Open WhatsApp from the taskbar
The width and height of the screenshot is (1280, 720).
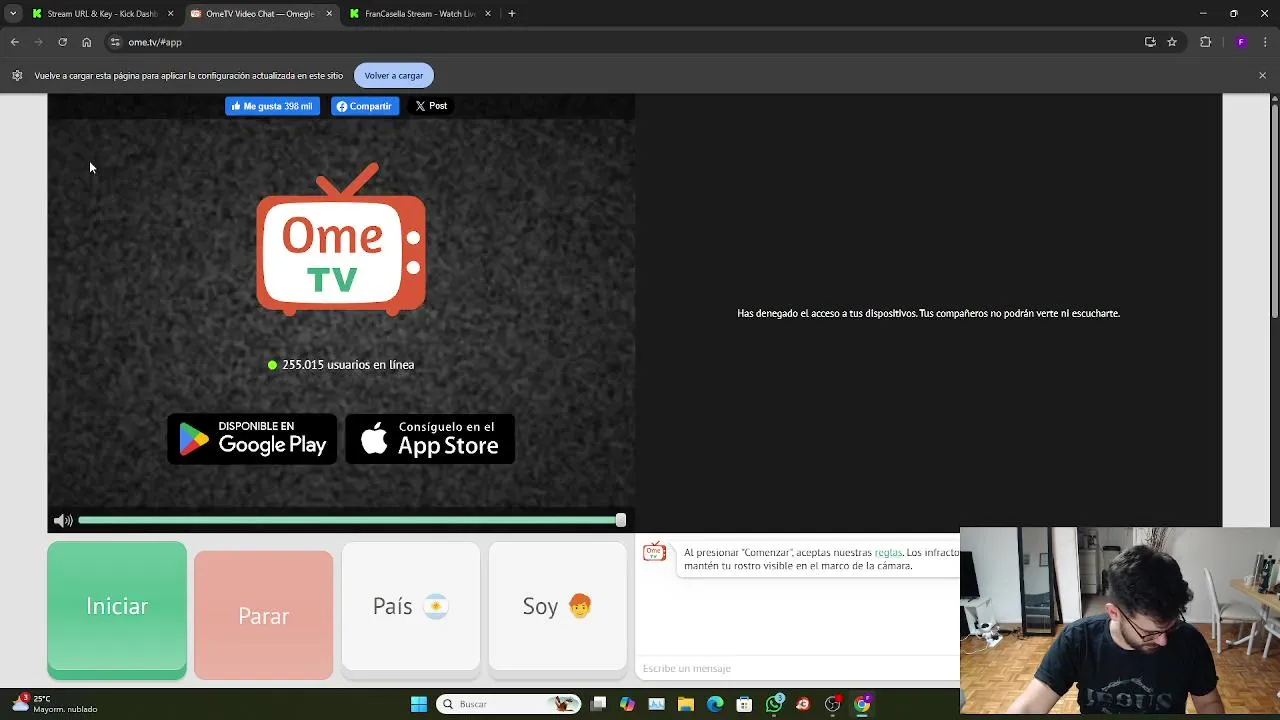pyautogui.click(x=774, y=704)
